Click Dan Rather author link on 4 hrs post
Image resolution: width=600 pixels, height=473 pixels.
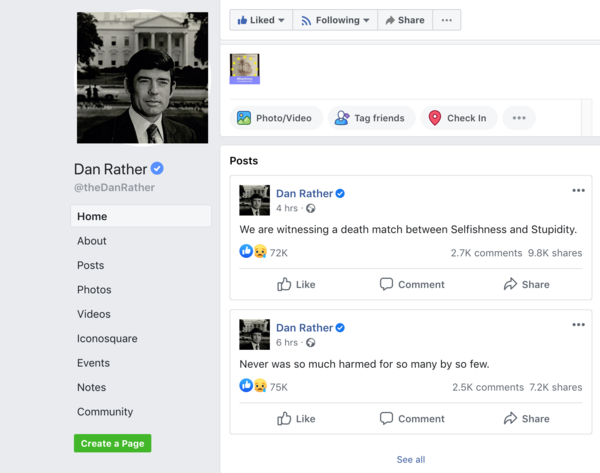click(305, 194)
